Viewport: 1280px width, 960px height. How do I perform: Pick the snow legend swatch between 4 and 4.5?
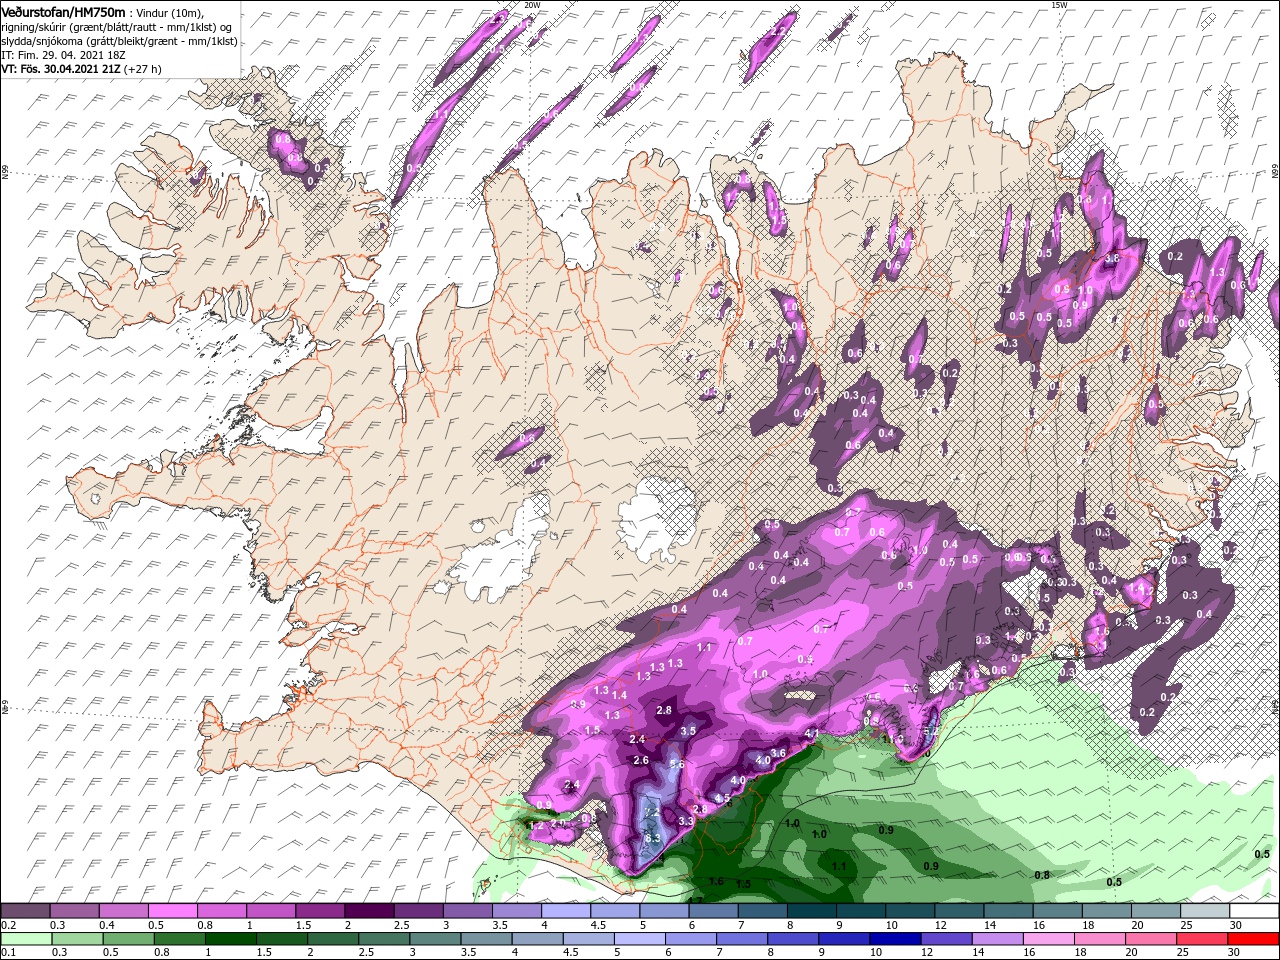point(566,911)
